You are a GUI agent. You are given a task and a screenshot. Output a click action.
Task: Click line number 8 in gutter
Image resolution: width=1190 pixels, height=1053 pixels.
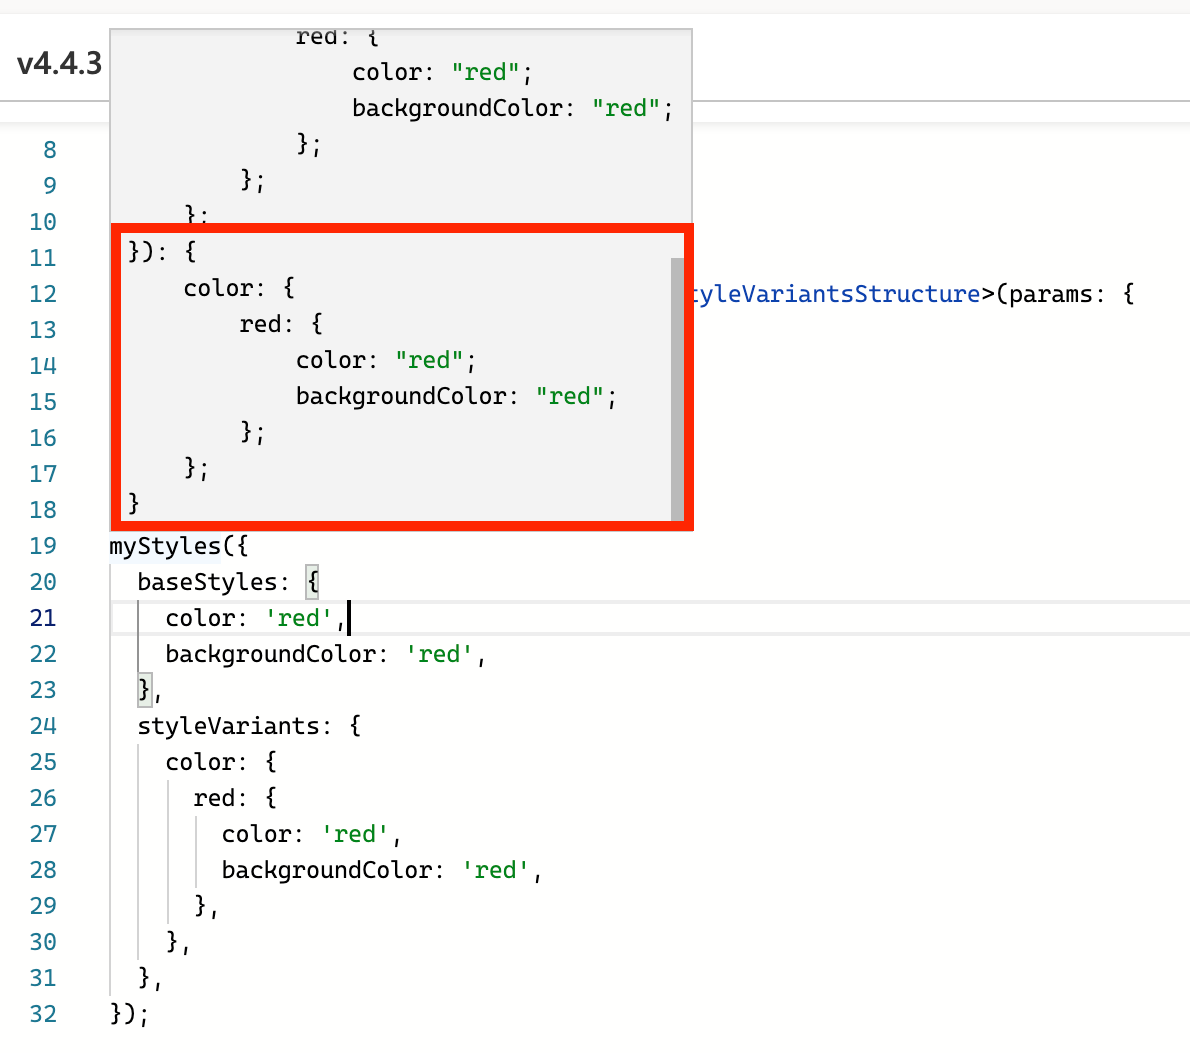click(50, 150)
